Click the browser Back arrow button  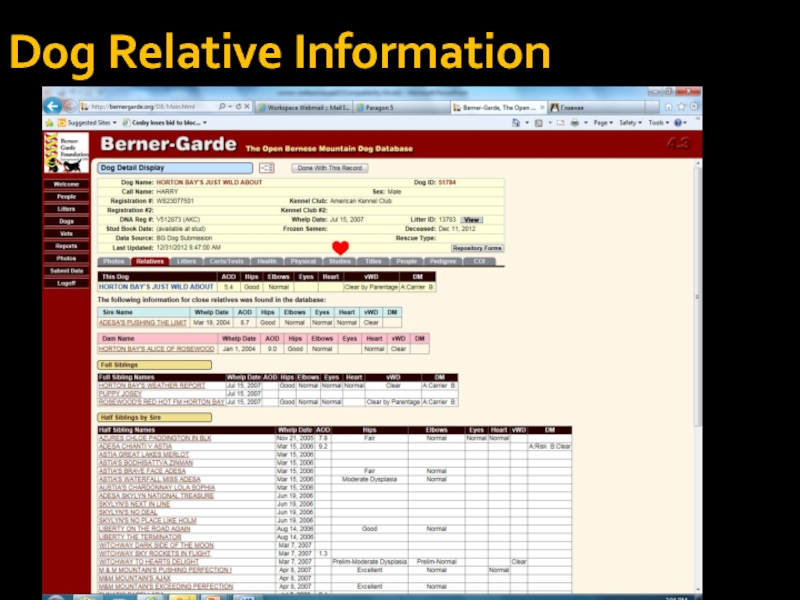52,106
